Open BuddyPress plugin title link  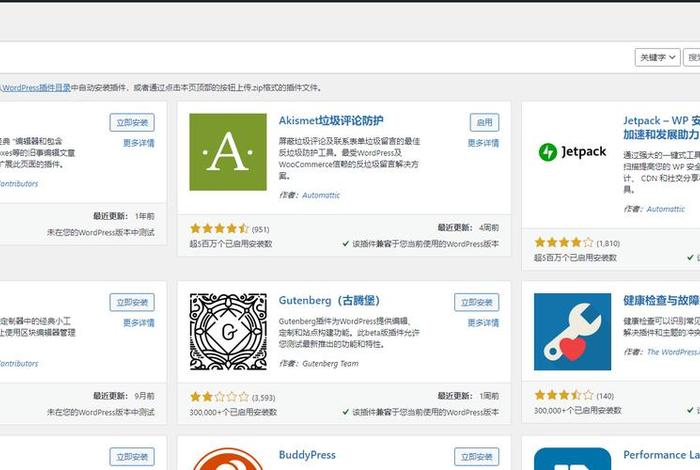(307, 455)
